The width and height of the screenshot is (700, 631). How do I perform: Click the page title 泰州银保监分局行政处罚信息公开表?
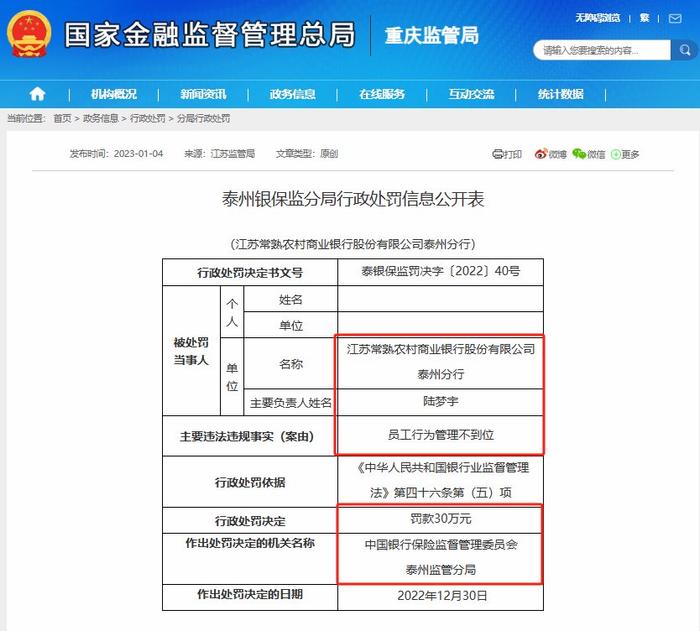pyautogui.click(x=353, y=199)
